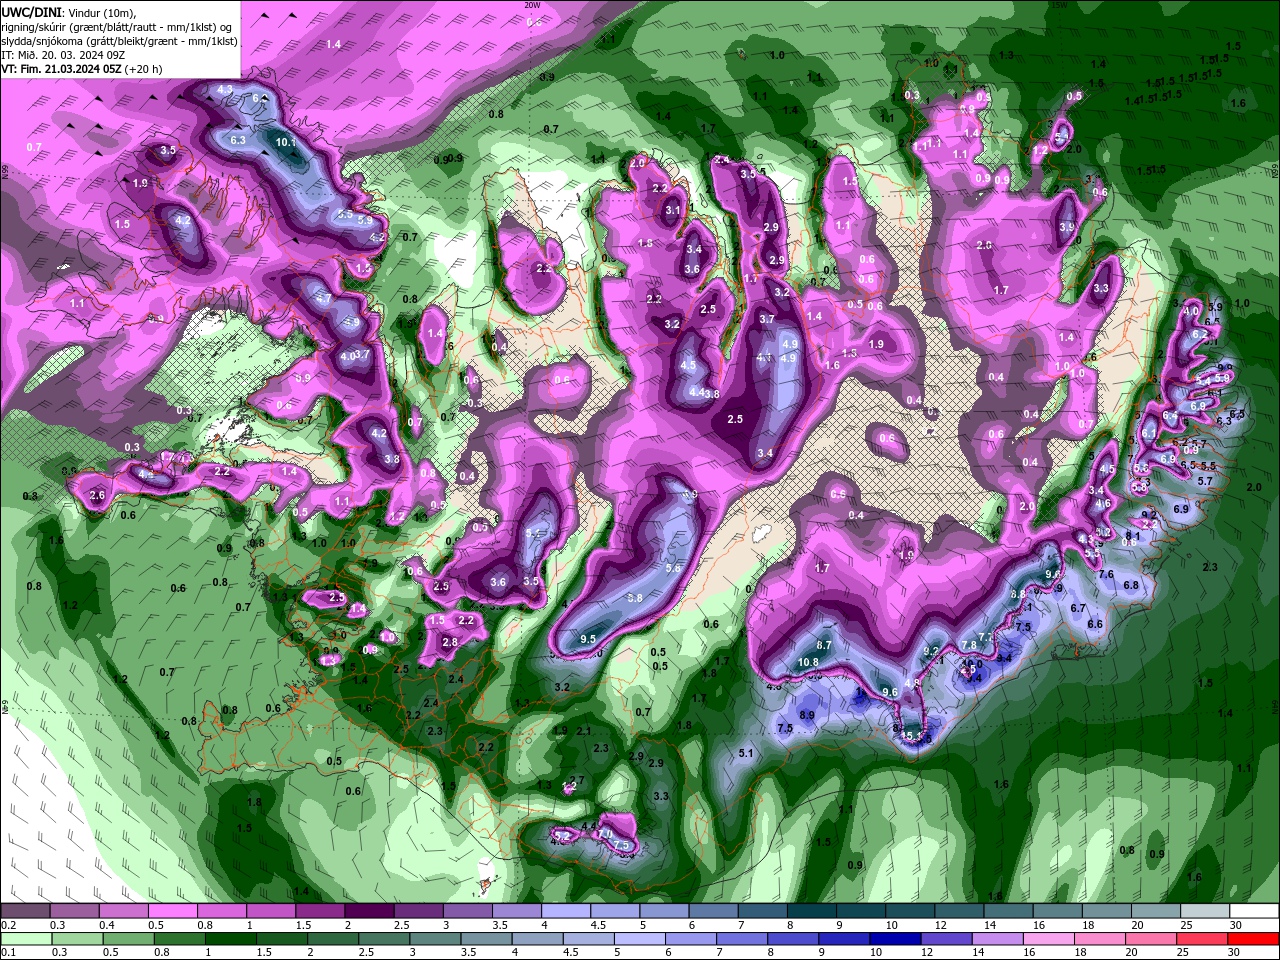Click the '10.1' snowfall value on the map
The height and width of the screenshot is (960, 1280).
point(286,142)
